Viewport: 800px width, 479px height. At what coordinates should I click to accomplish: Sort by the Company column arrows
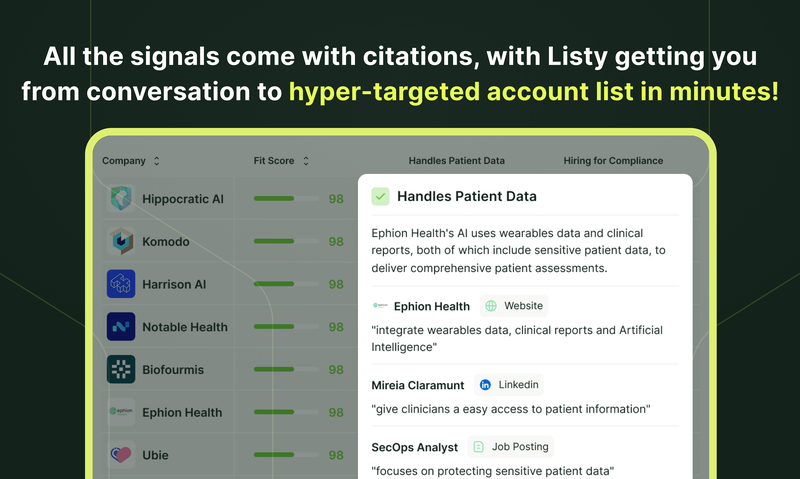(x=157, y=161)
